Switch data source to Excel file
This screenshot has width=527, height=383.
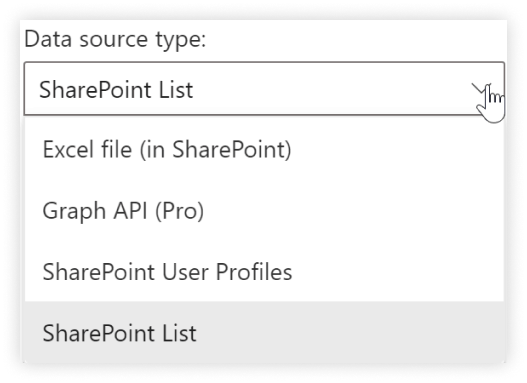264,149
